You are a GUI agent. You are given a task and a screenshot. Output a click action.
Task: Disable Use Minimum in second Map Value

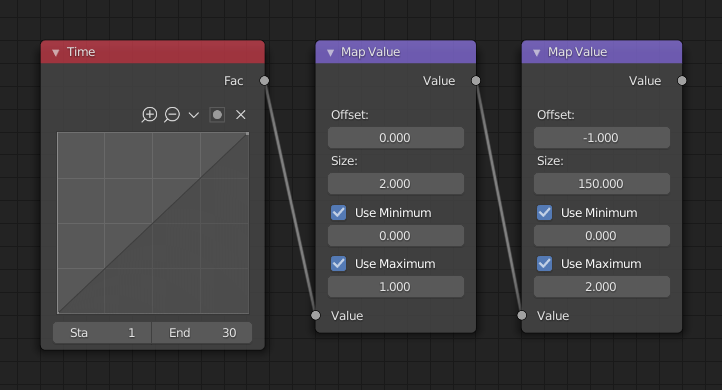pos(545,213)
